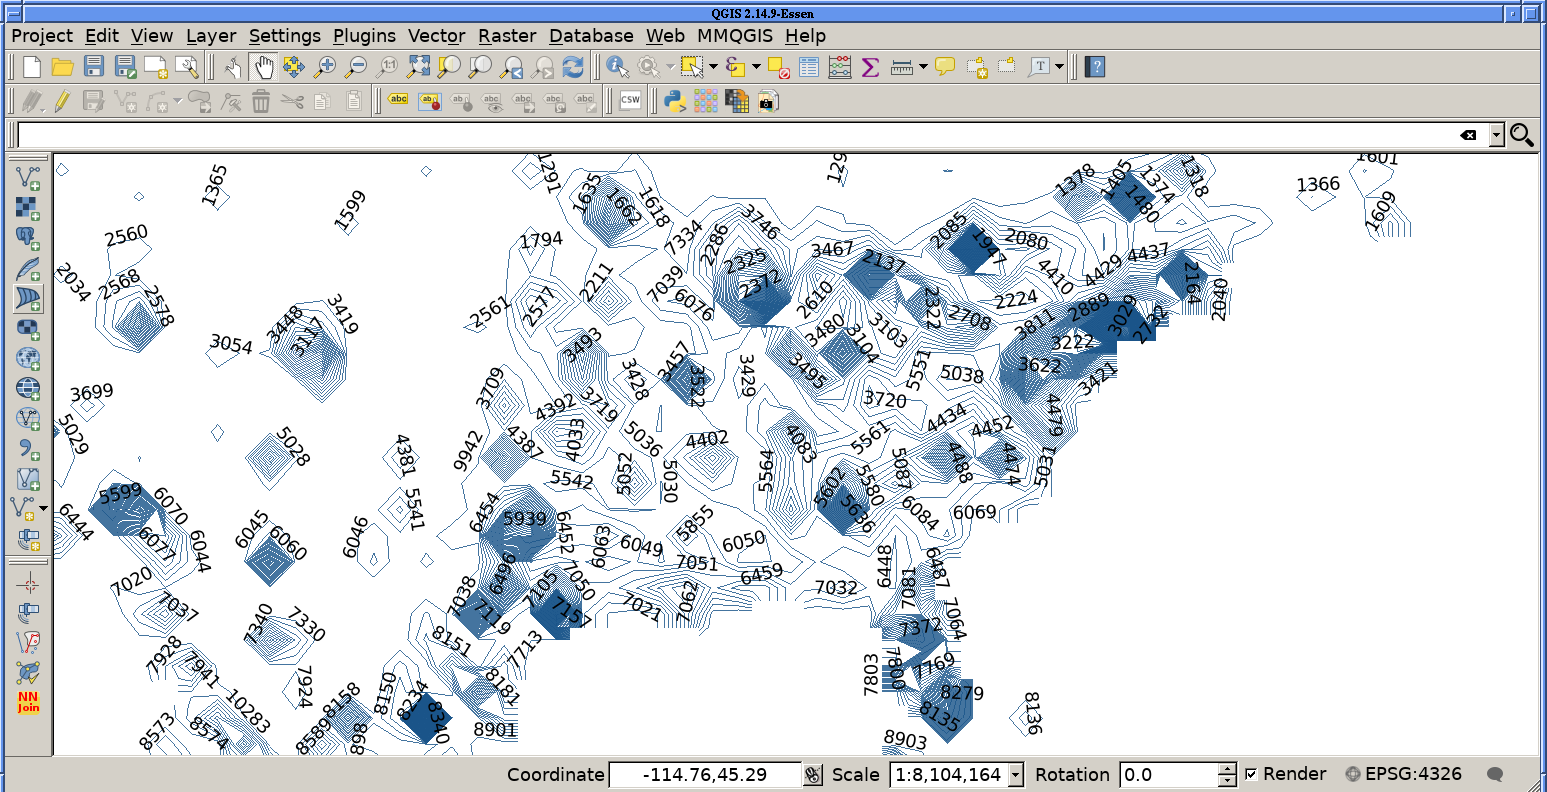Select the Measure Line ruler tool
This screenshot has width=1547, height=792.
[x=902, y=67]
